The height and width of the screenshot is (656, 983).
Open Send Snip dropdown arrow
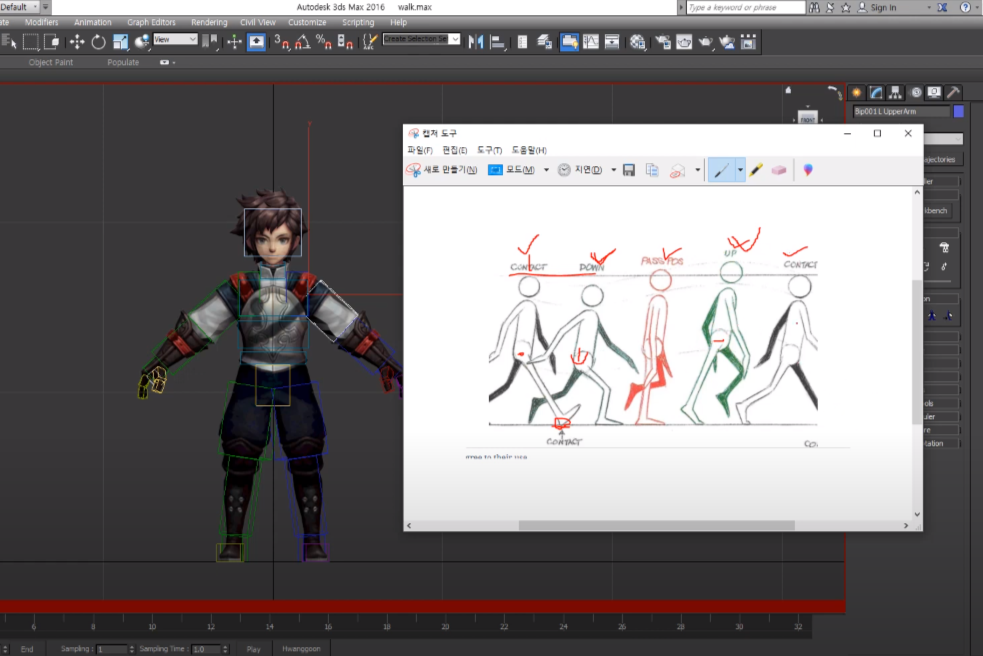[697, 170]
